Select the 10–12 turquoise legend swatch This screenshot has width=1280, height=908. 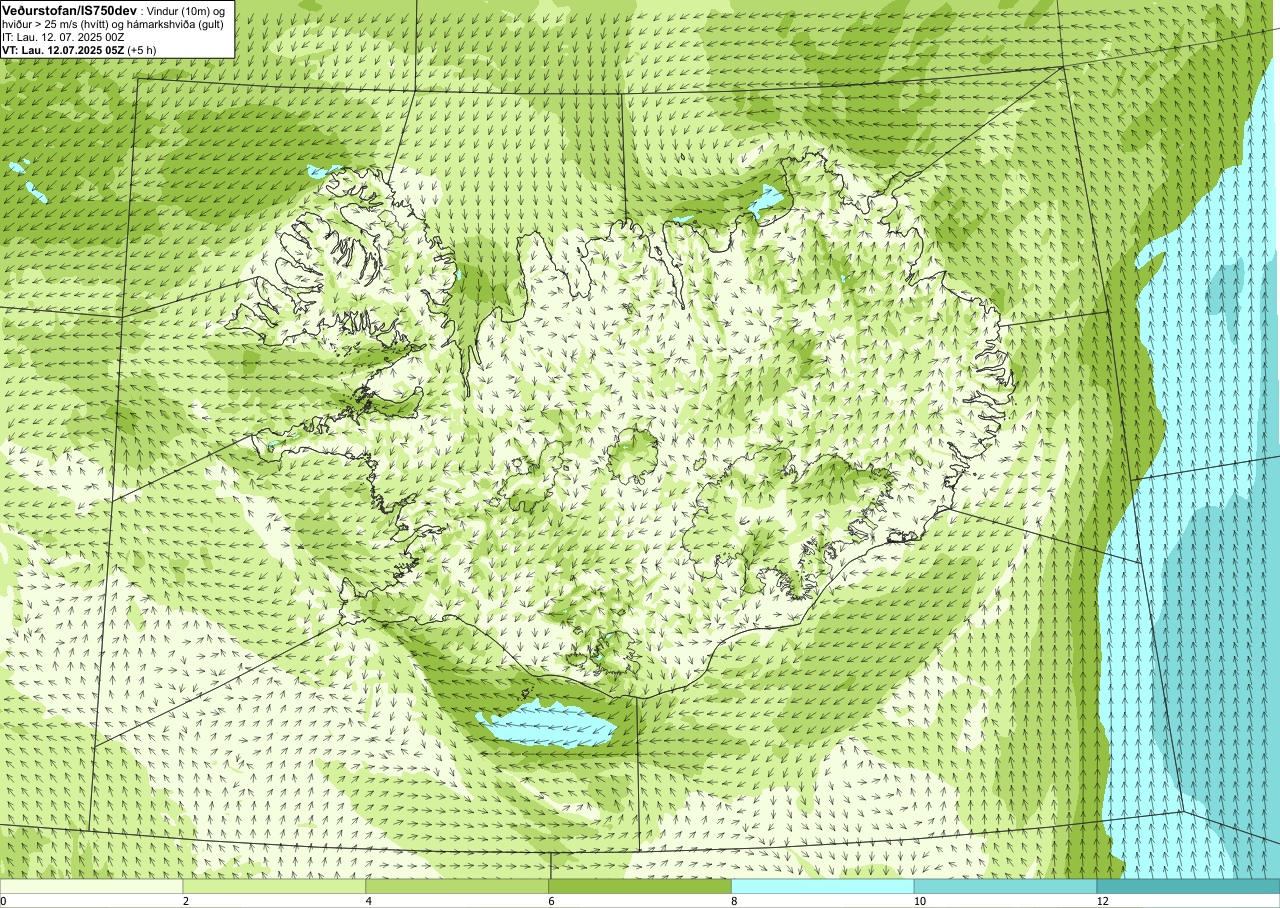(x=1005, y=886)
